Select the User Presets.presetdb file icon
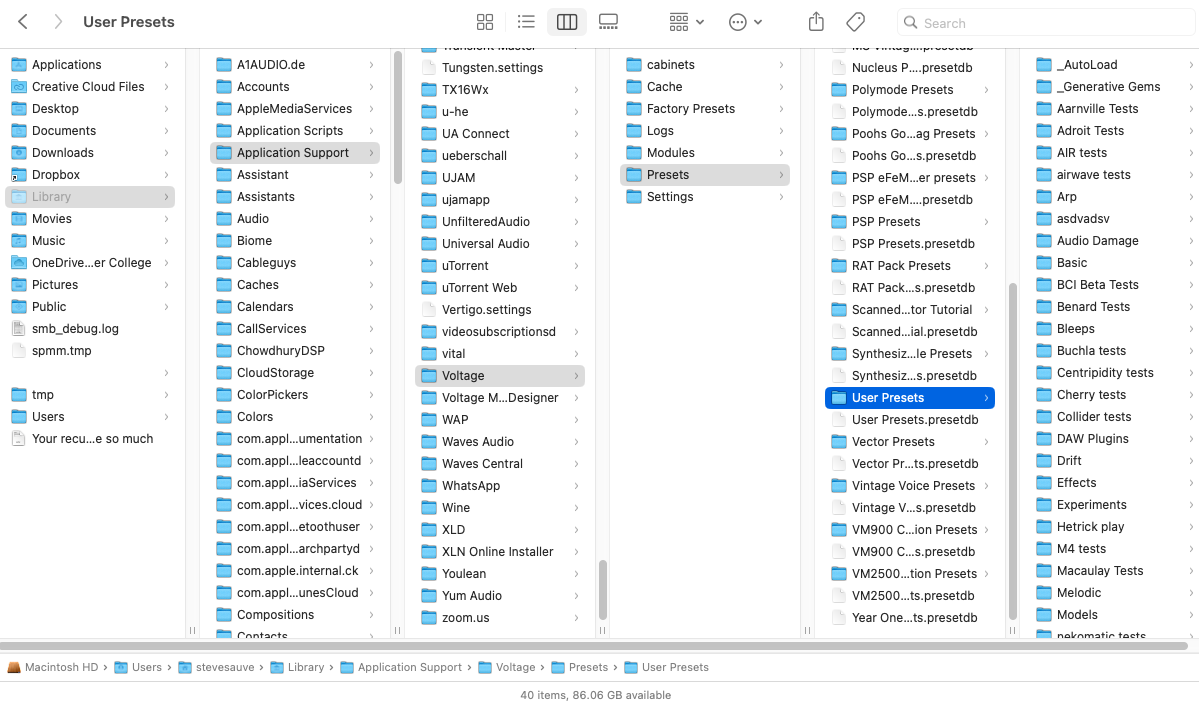Image resolution: width=1199 pixels, height=705 pixels. pos(839,420)
